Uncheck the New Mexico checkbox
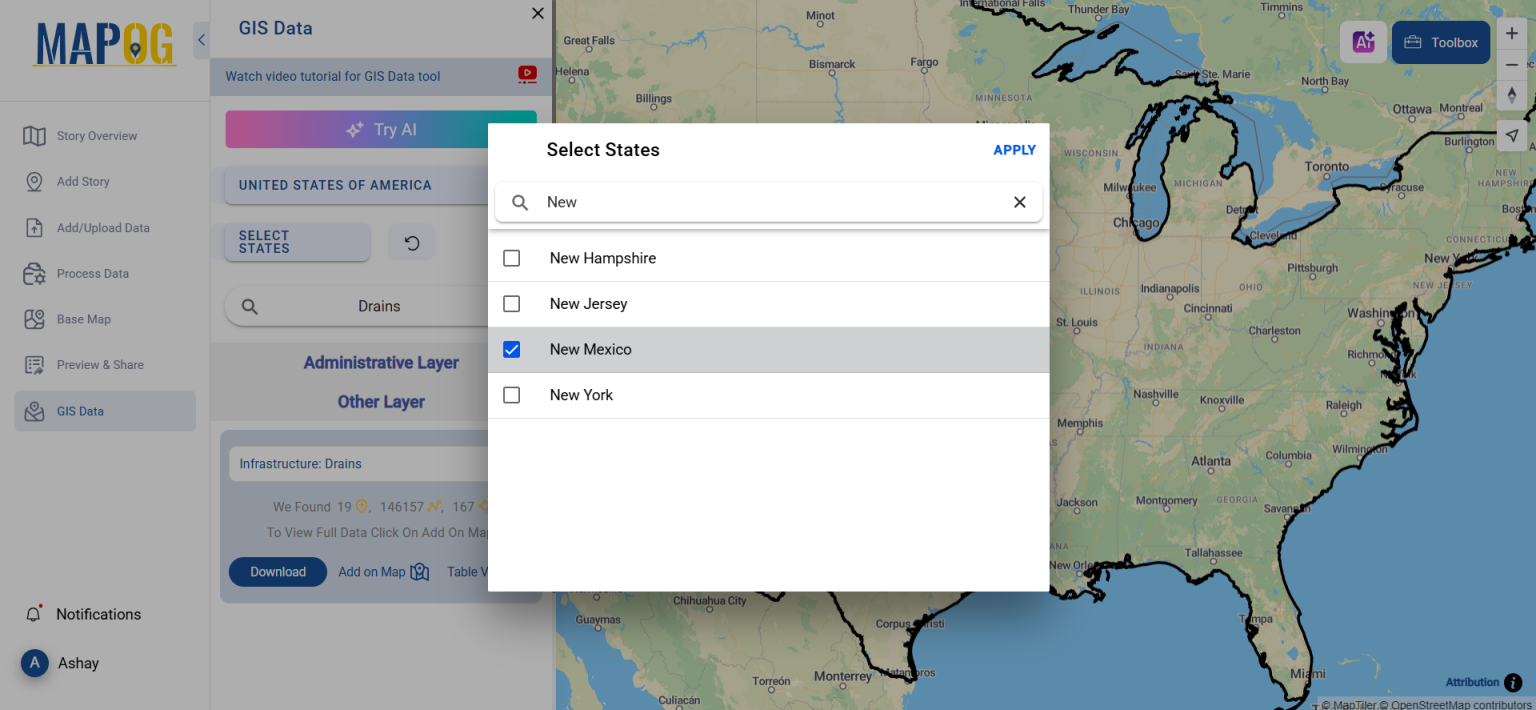 point(511,349)
